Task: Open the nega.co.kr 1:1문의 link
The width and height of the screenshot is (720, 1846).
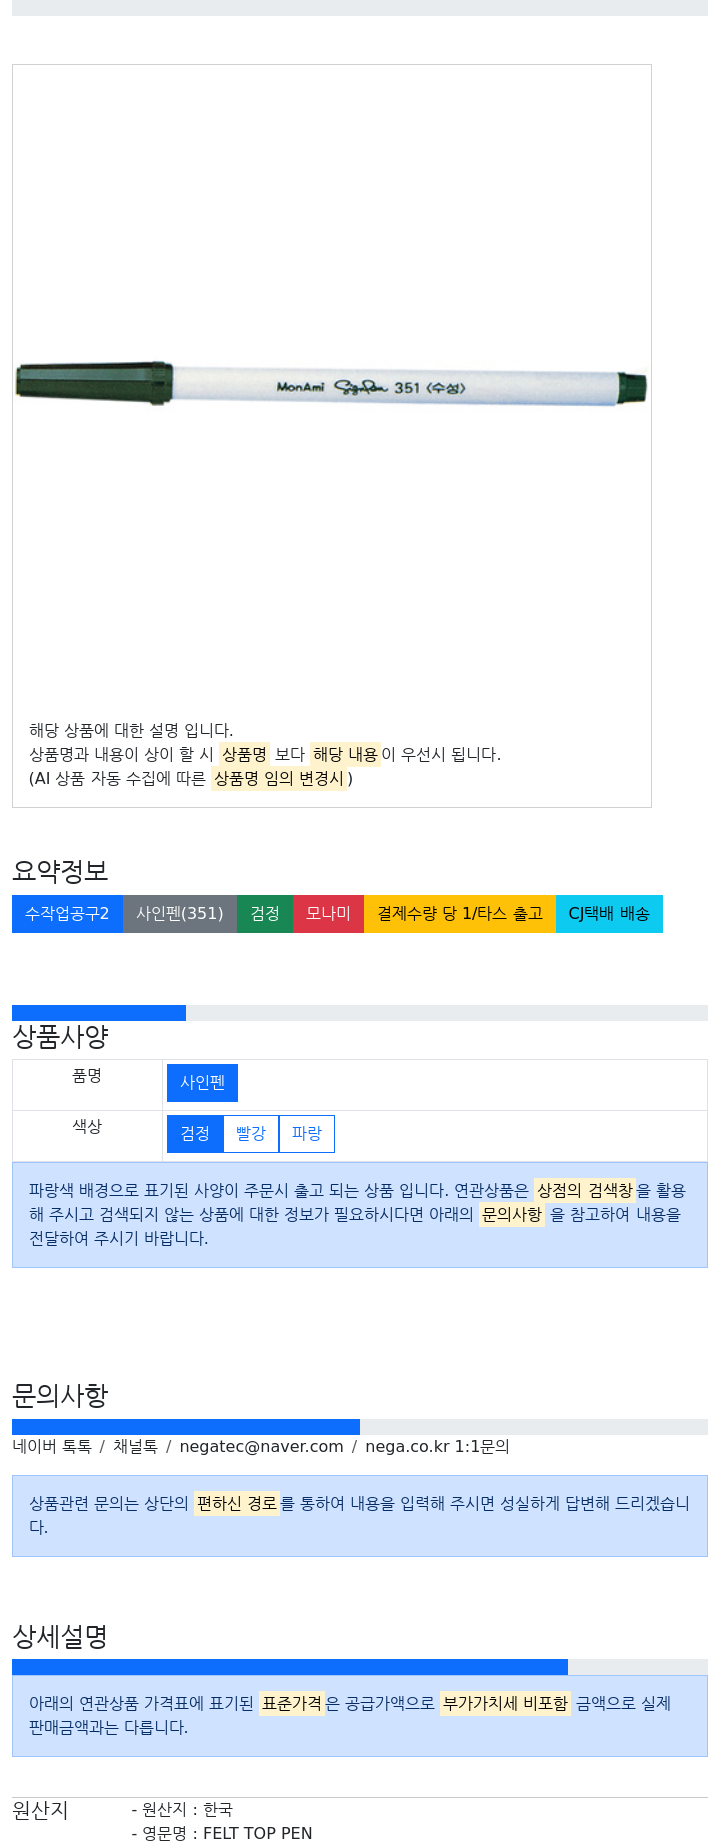Action: [437, 1447]
